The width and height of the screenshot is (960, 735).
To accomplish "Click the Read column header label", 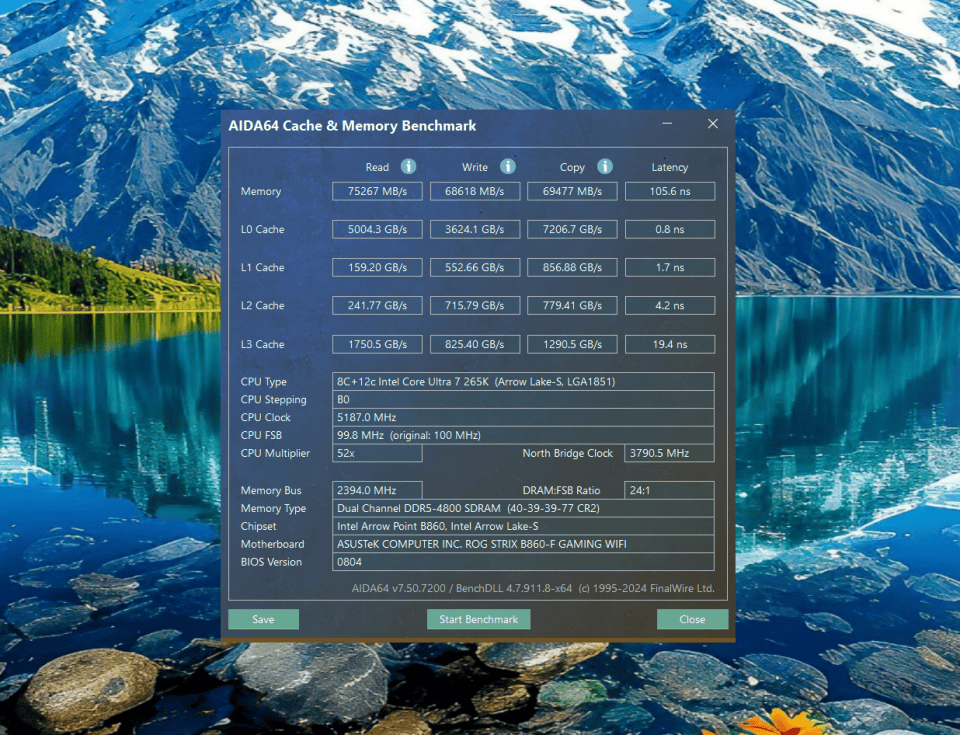I will coord(377,167).
